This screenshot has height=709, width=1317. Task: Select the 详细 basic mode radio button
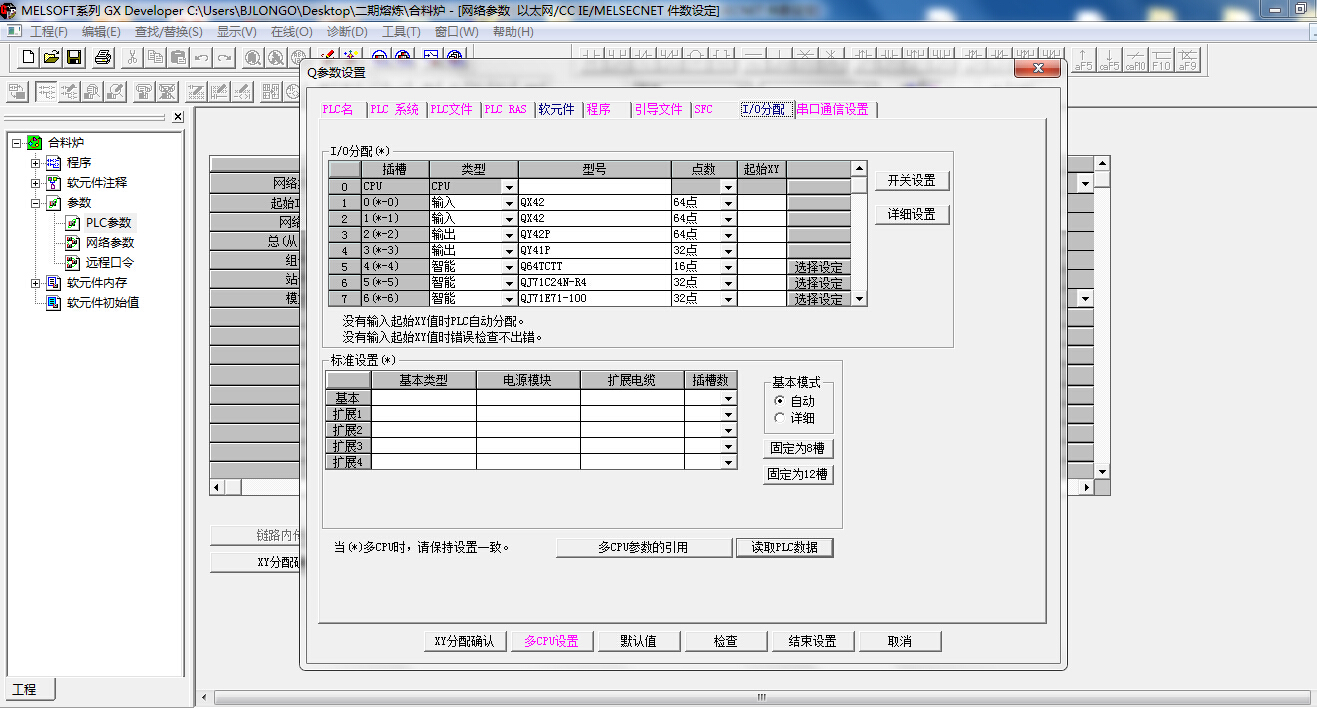[780, 418]
